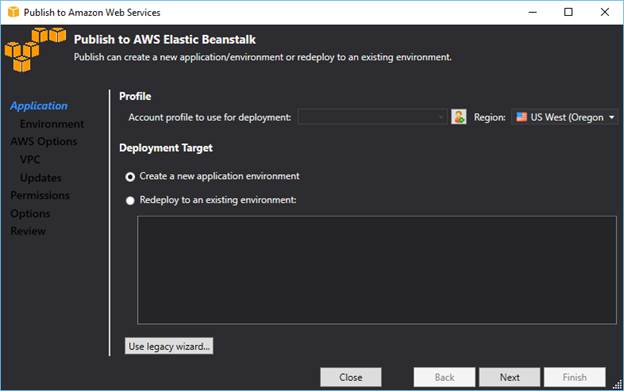
Task: Maximize the Publish to AWS window
Action: click(568, 12)
